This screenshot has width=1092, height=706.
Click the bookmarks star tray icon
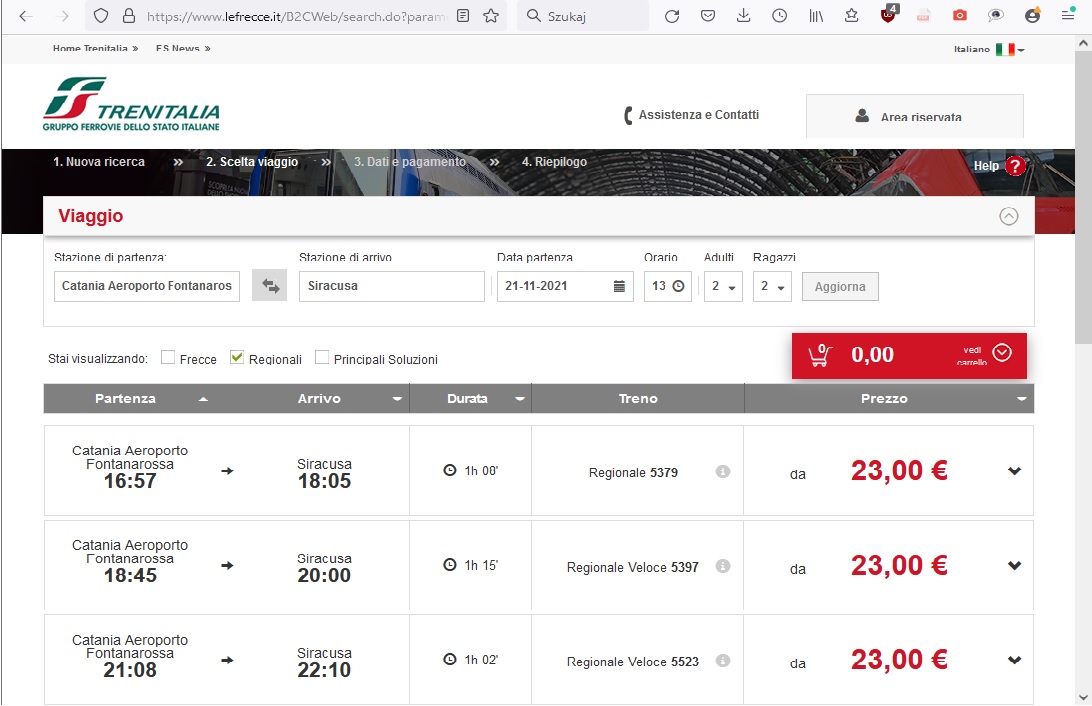(x=851, y=15)
